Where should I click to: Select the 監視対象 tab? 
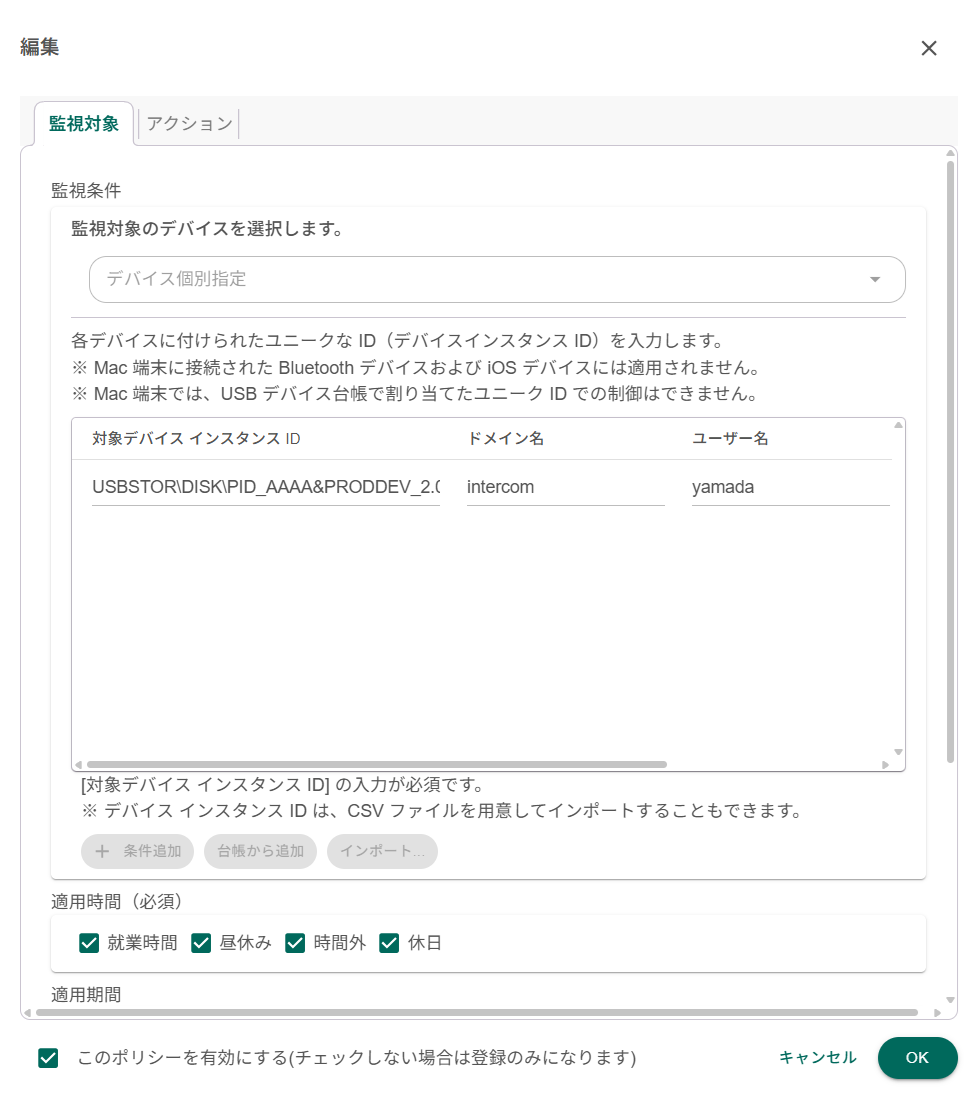point(84,124)
